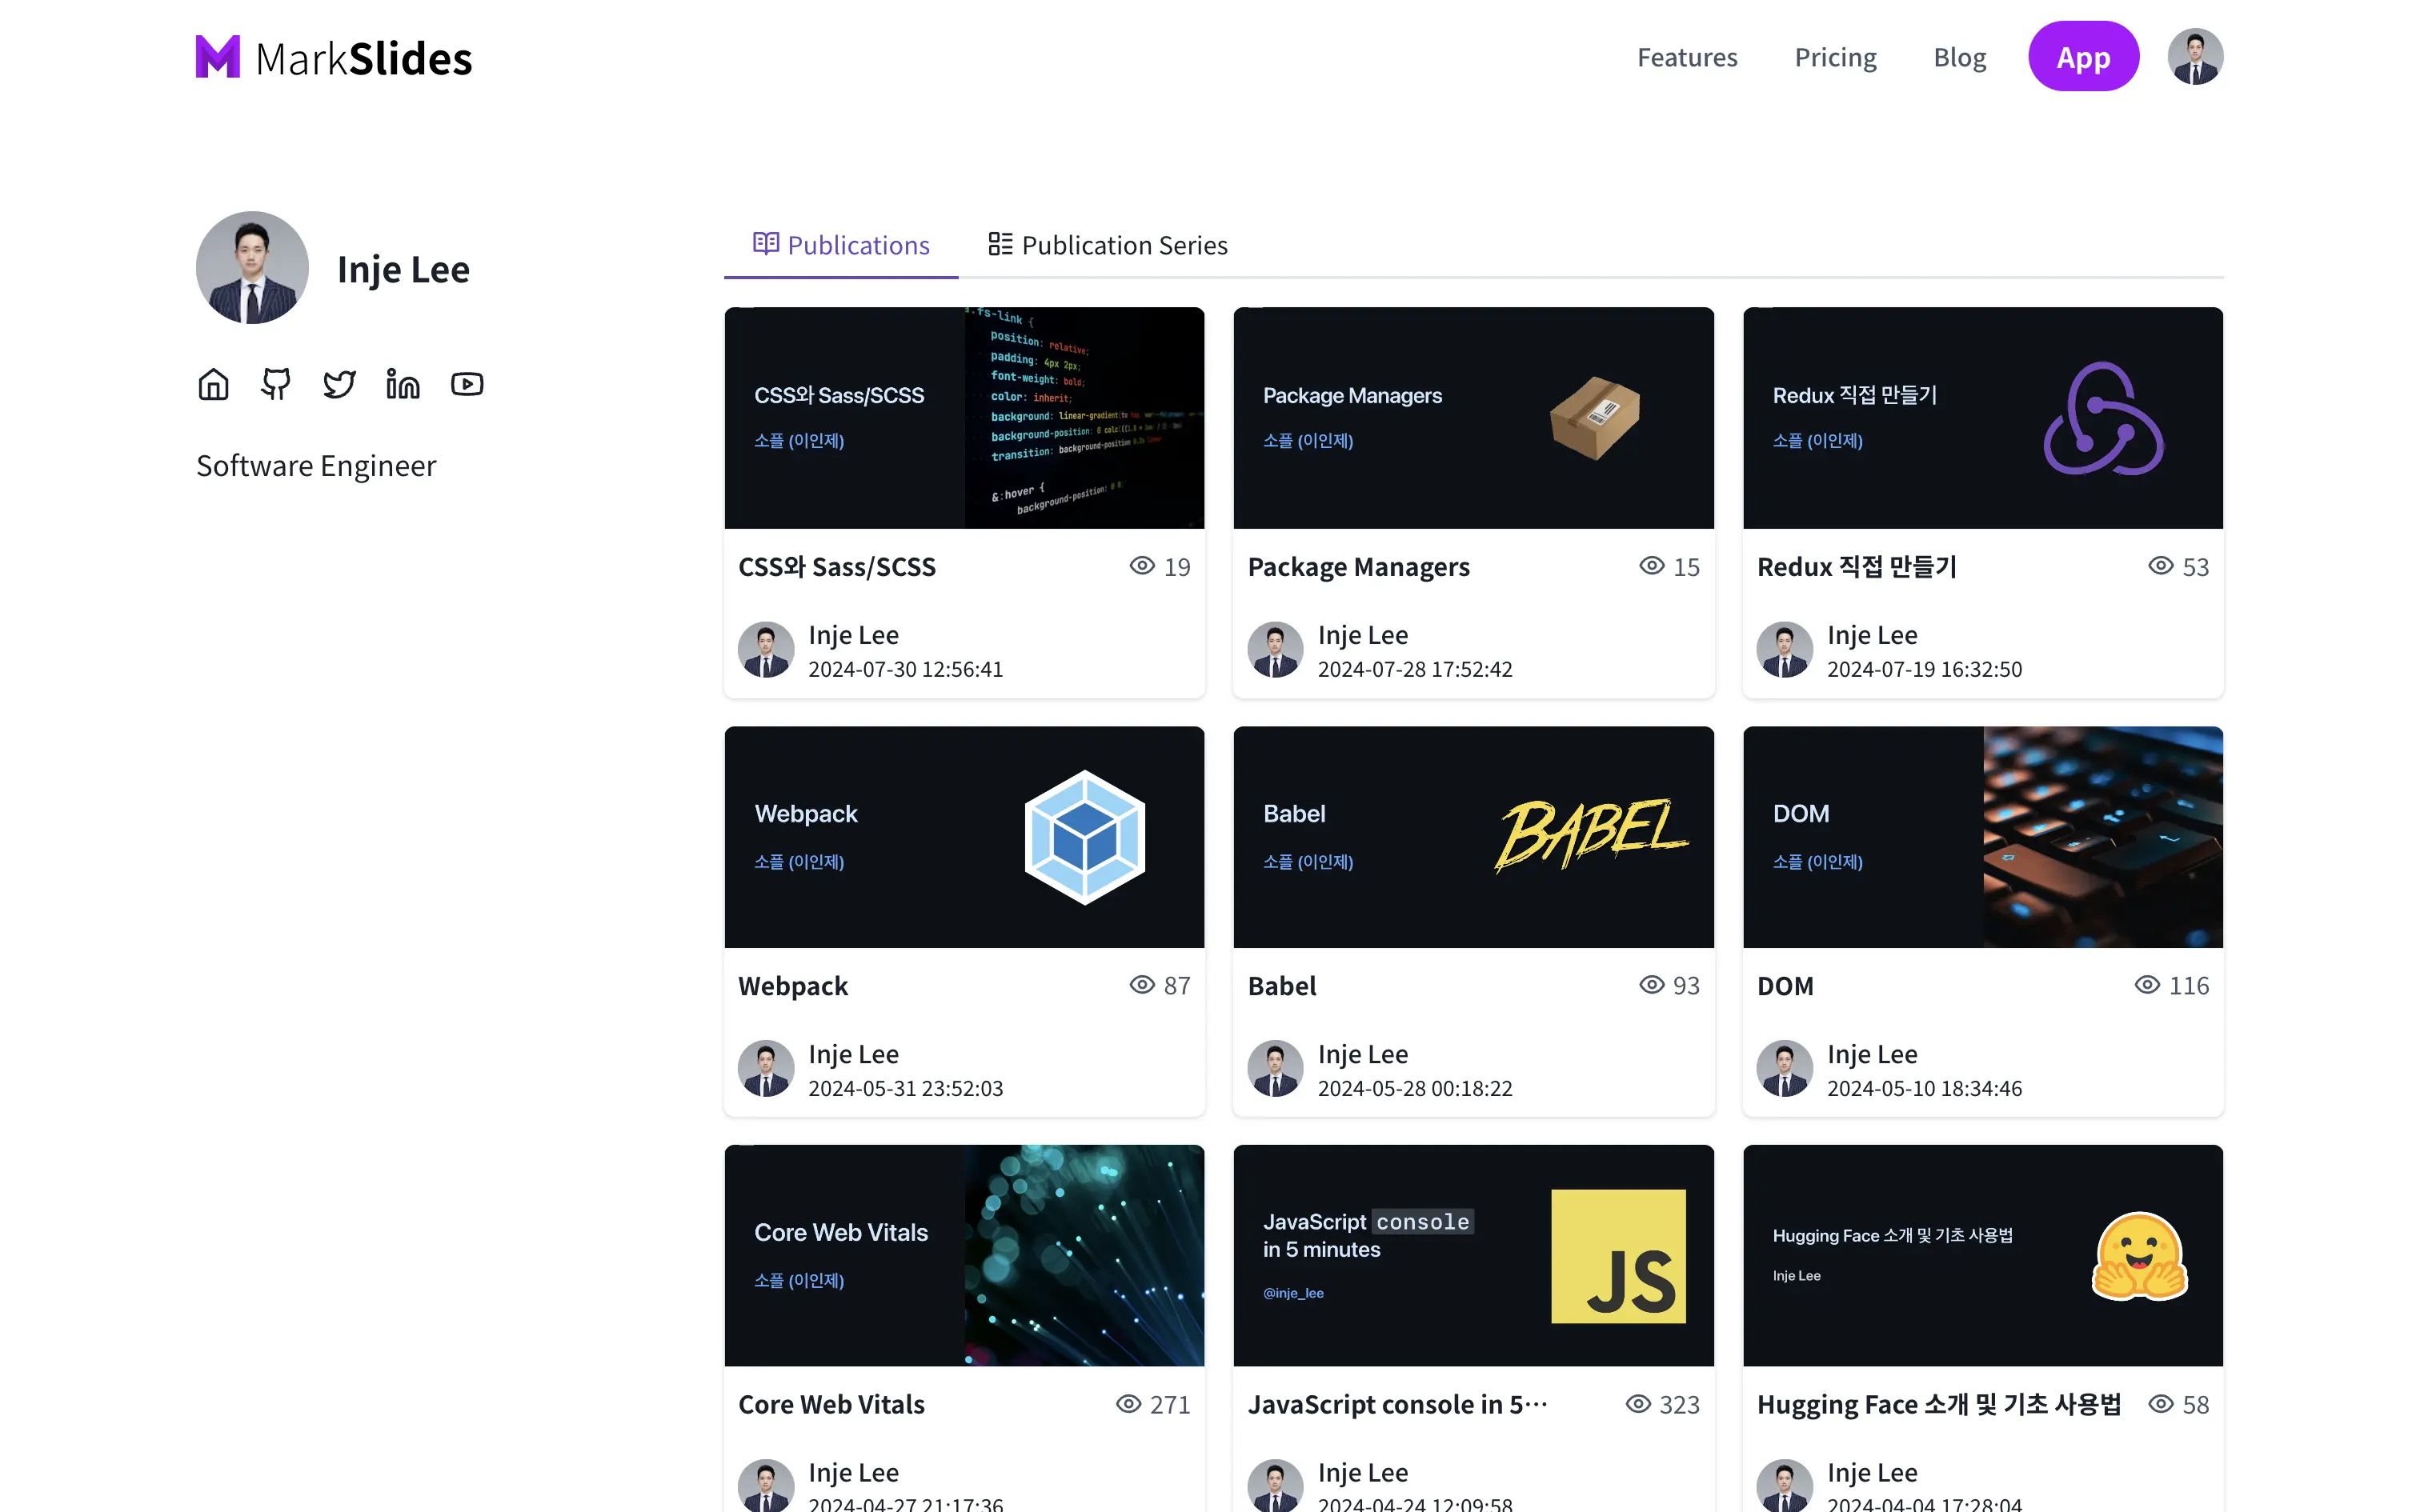This screenshot has width=2420, height=1512.
Task: Click the large Inje Lee profile photo
Action: [x=252, y=267]
